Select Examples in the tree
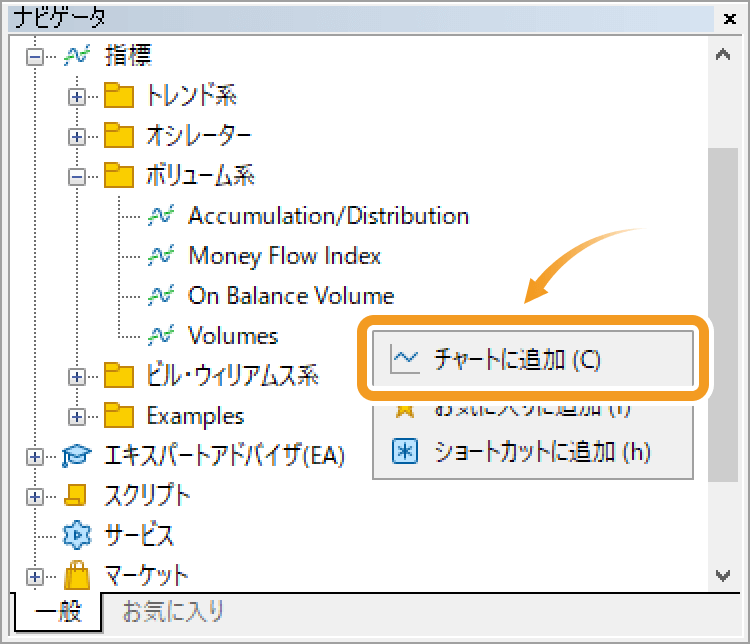Screen dimensions: 750x644 pyautogui.click(x=195, y=416)
